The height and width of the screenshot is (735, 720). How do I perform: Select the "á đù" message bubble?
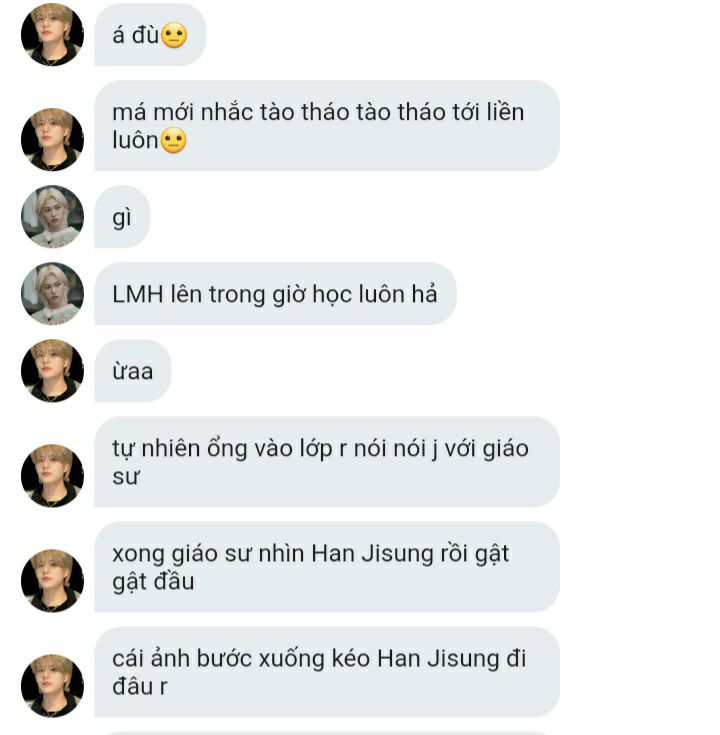pos(150,35)
